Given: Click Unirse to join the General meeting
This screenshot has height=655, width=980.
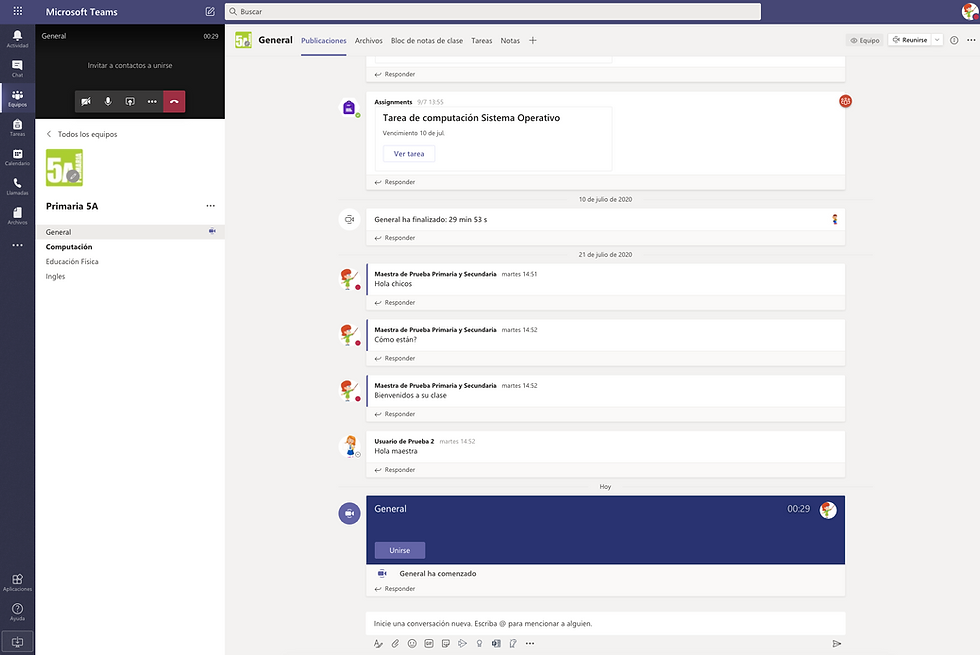Looking at the screenshot, I should tap(400, 550).
